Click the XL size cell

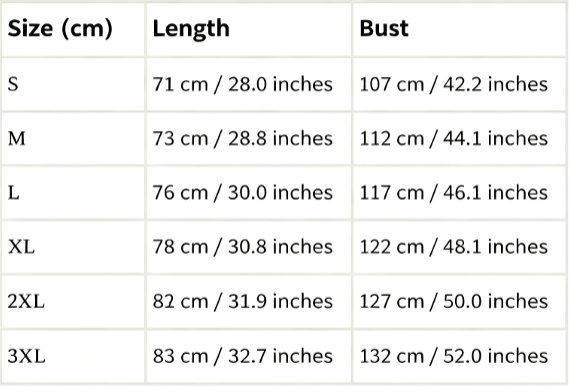click(x=73, y=247)
